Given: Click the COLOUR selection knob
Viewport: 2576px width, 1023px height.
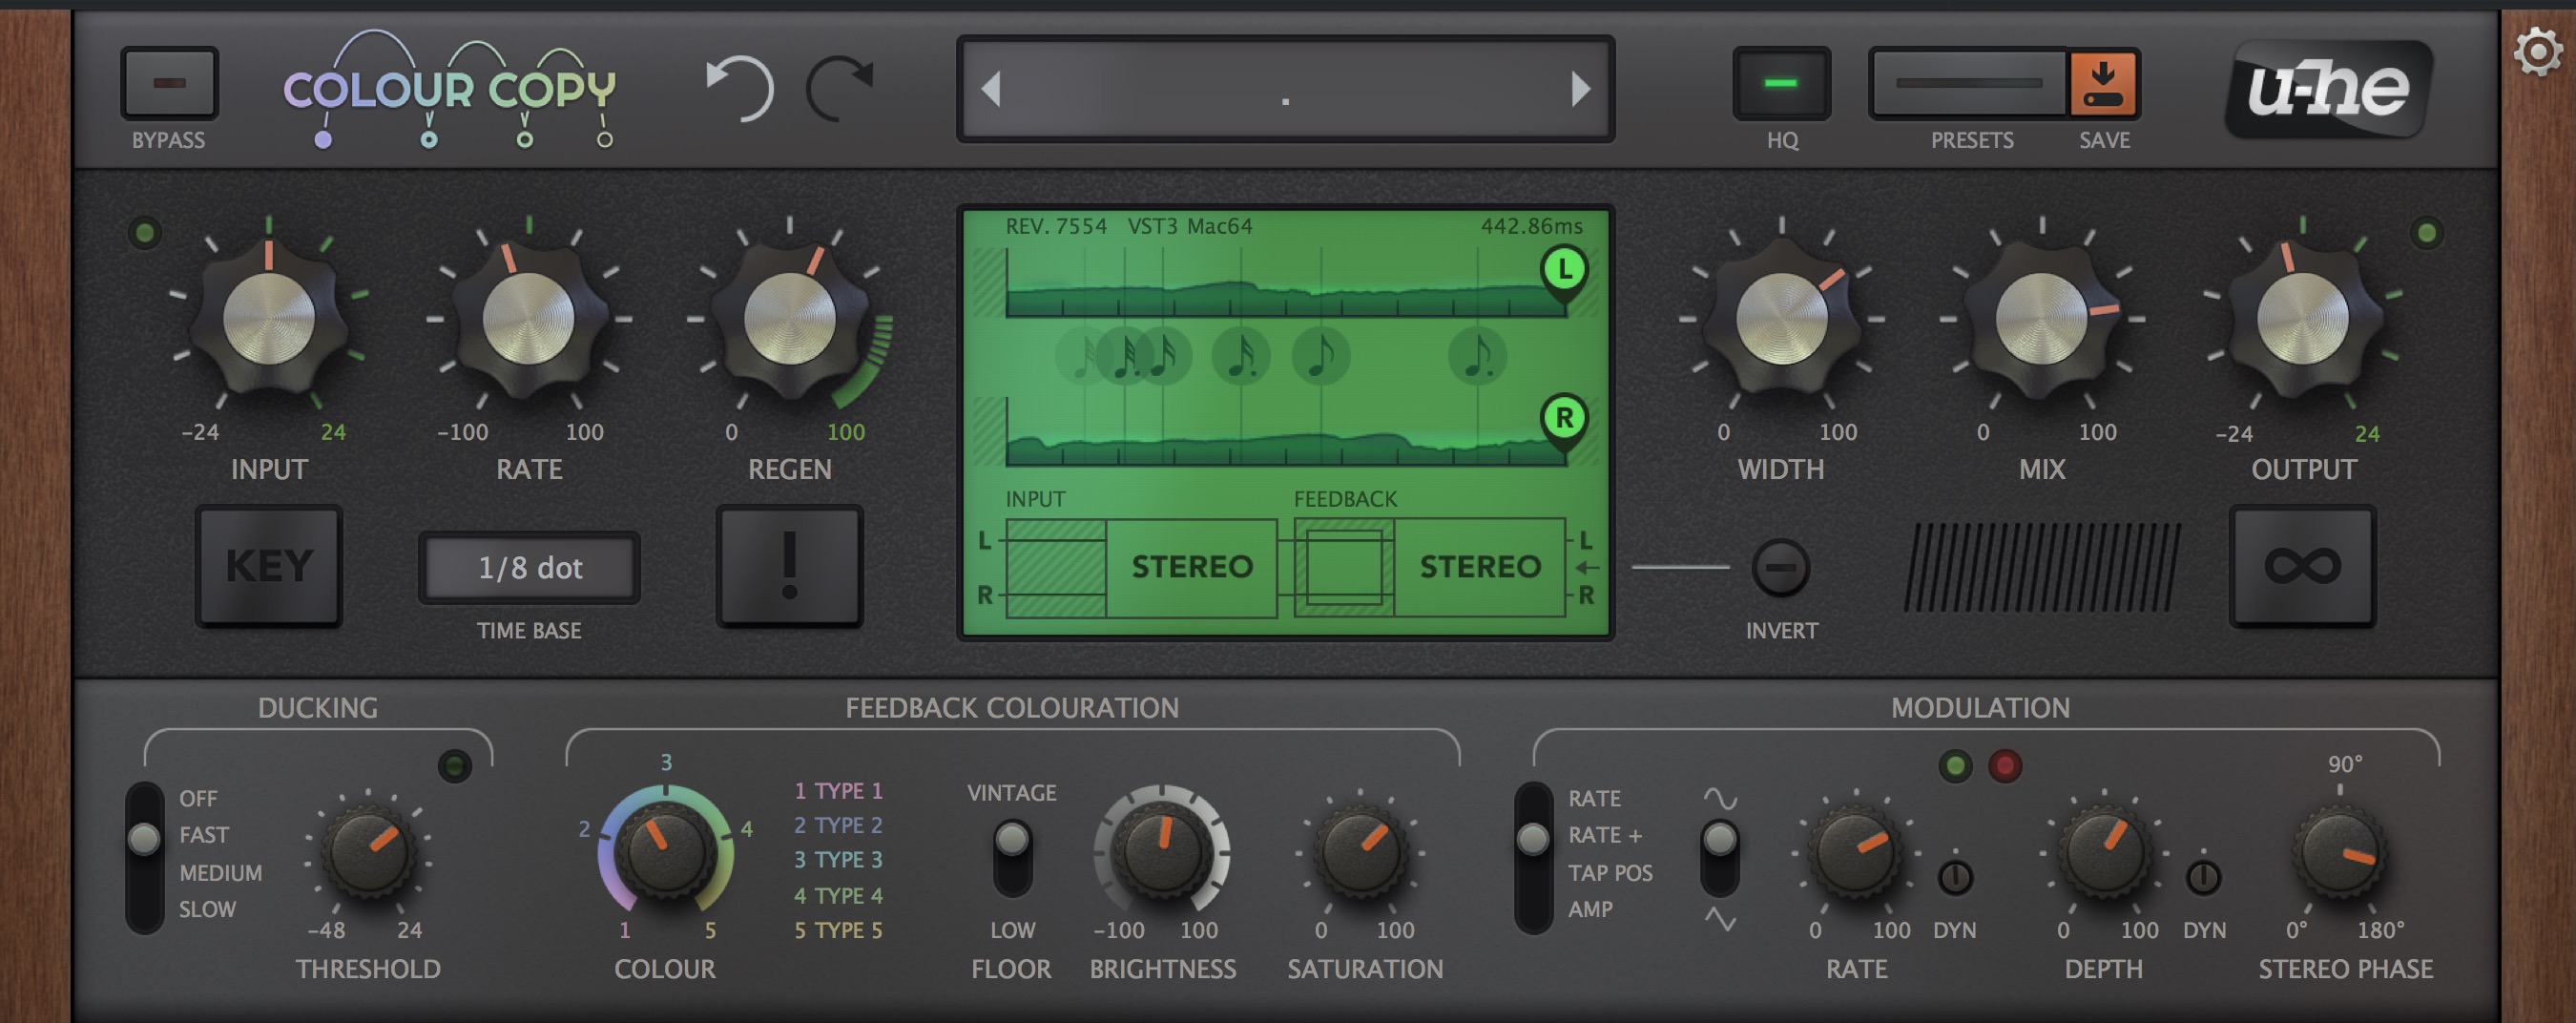Looking at the screenshot, I should coord(664,852).
